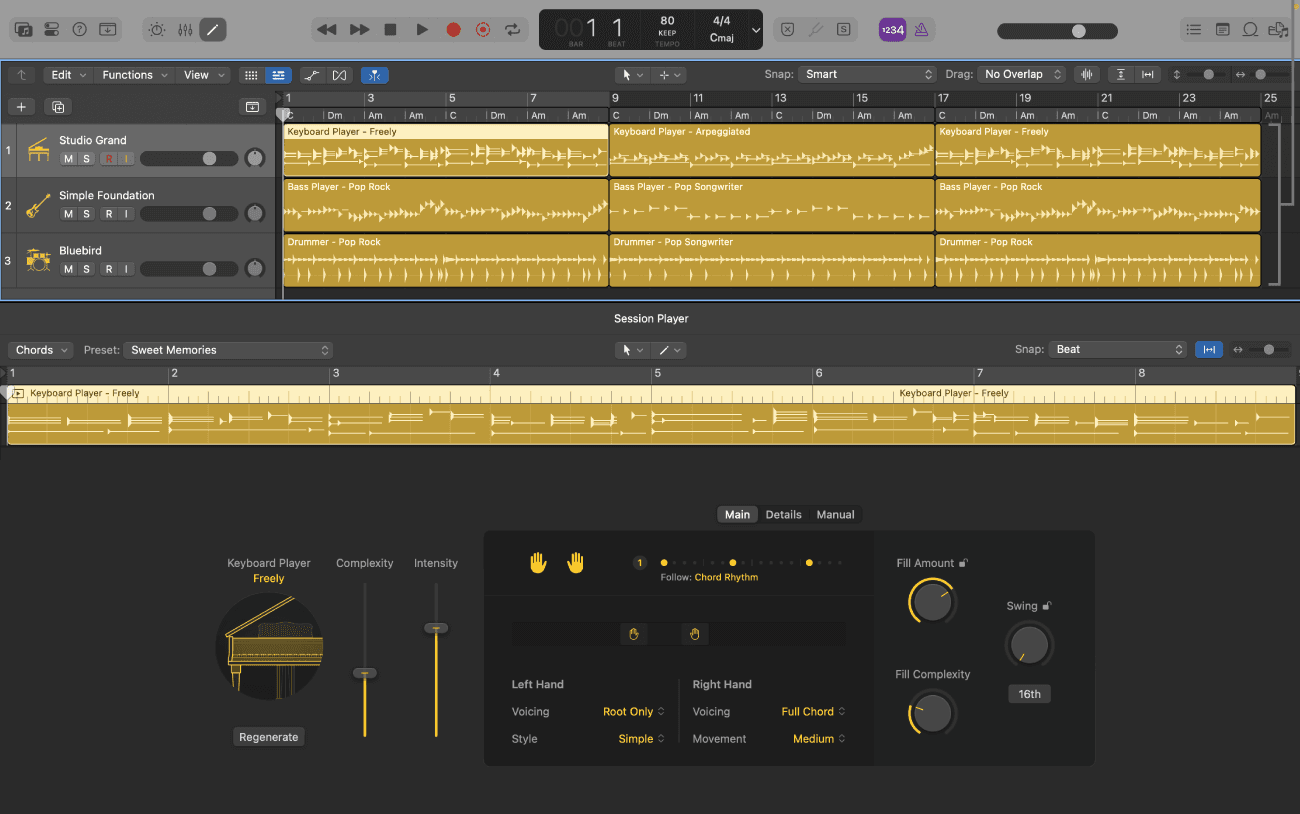Screen dimensions: 1300x814
Task: Adjust the Complexity slider
Action: click(x=365, y=673)
